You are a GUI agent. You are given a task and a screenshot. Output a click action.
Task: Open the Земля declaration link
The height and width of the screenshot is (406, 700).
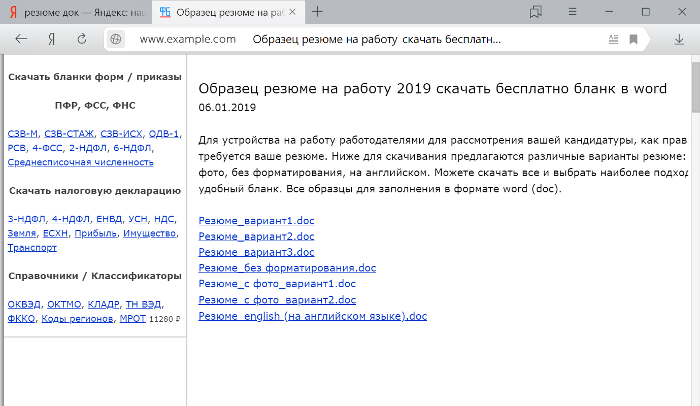point(21,234)
